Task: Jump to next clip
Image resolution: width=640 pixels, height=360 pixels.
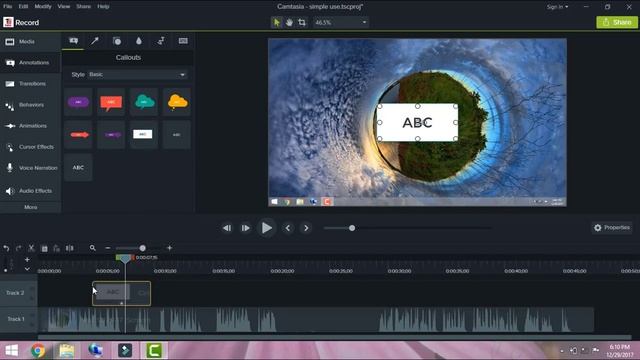Action: (x=306, y=228)
